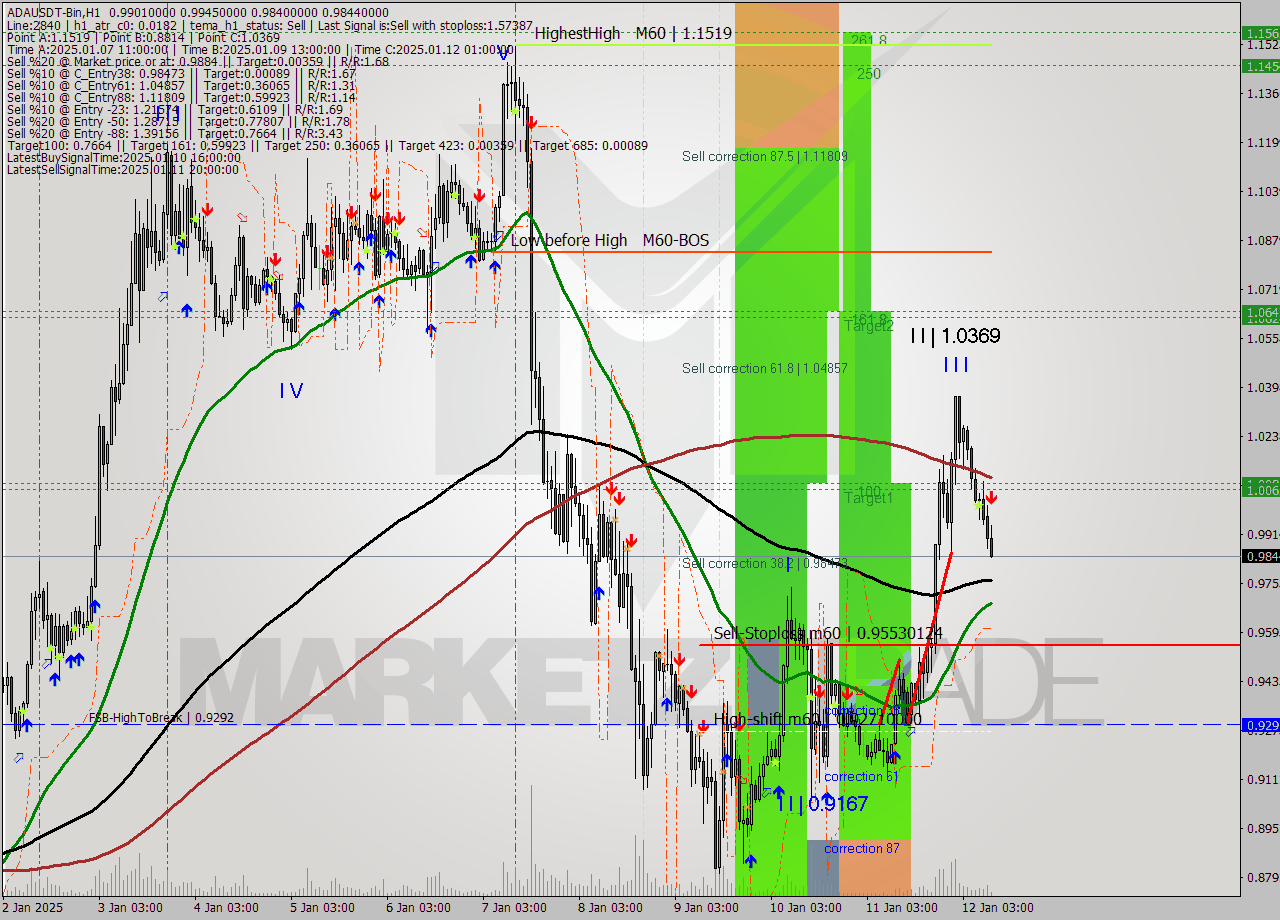Click the 'Target1' label
This screenshot has height=920, width=1280.
[869, 497]
